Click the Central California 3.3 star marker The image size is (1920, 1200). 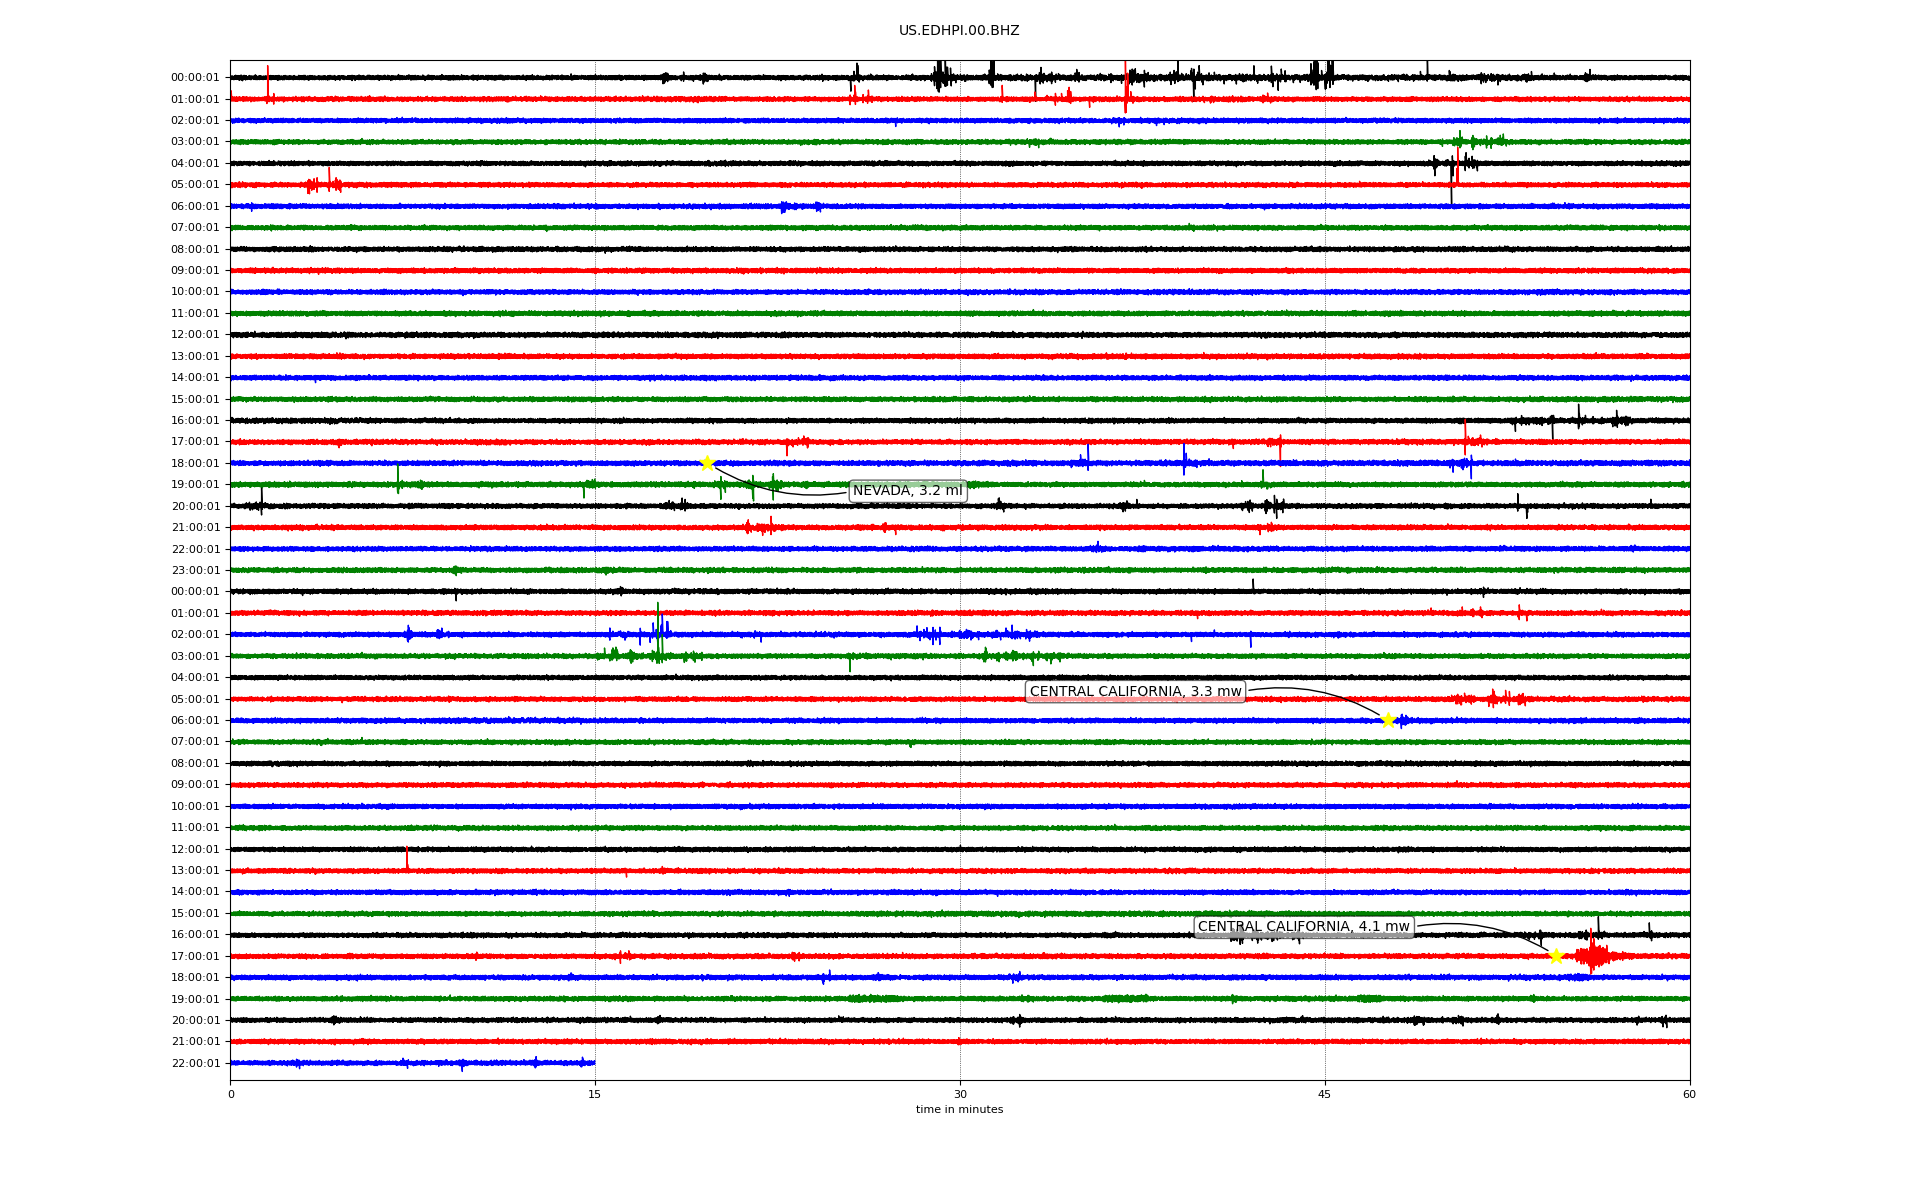(x=1388, y=720)
